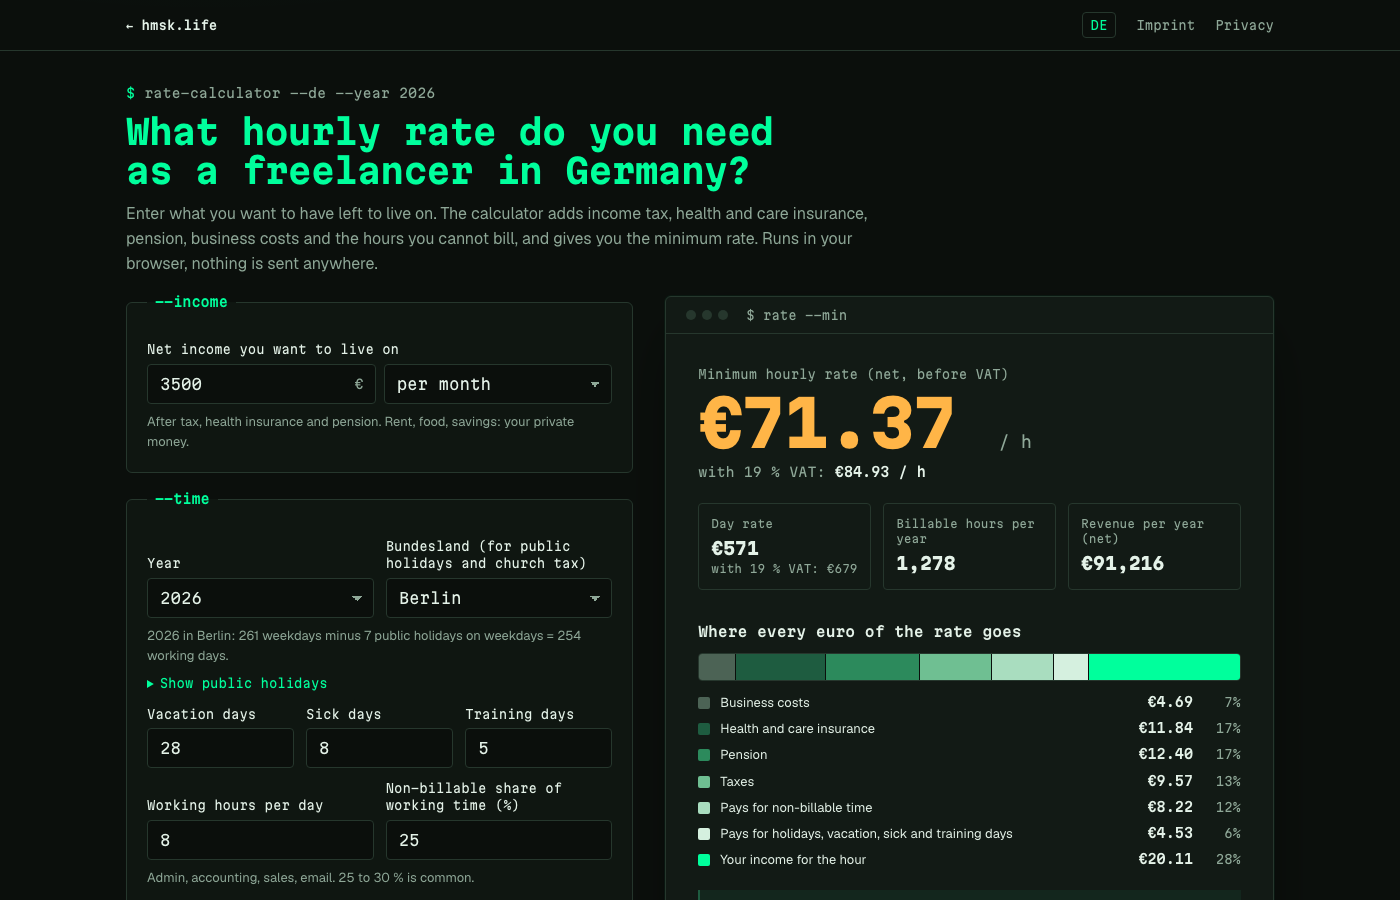
Task: Click the '$ rate --min' terminal title
Action: tap(797, 315)
